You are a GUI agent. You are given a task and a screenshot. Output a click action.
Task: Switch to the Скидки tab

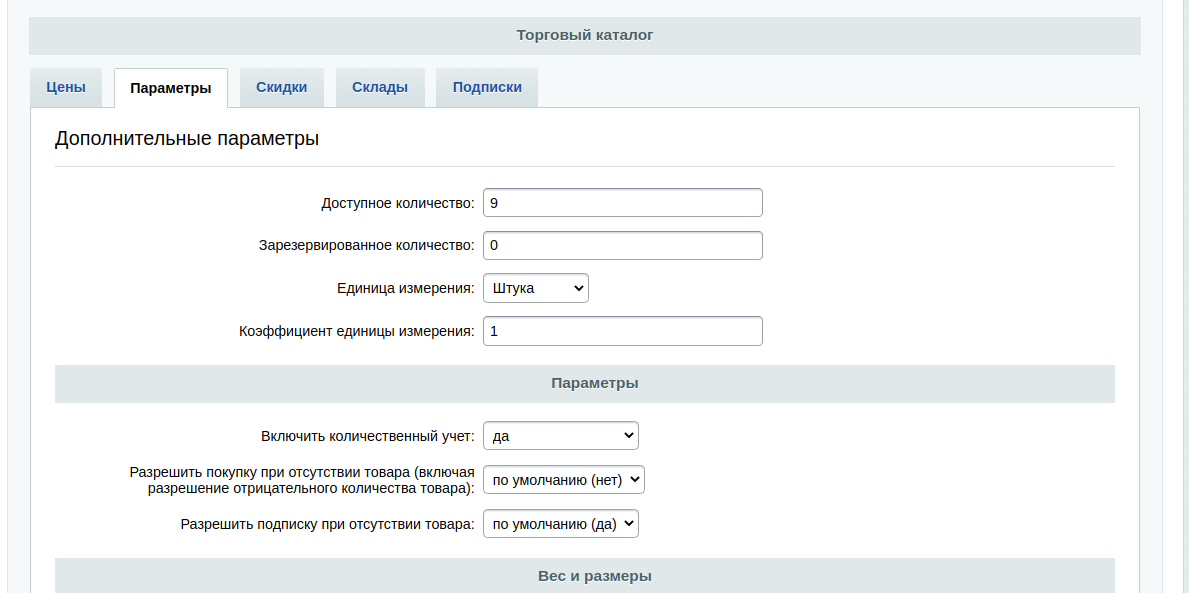(281, 87)
